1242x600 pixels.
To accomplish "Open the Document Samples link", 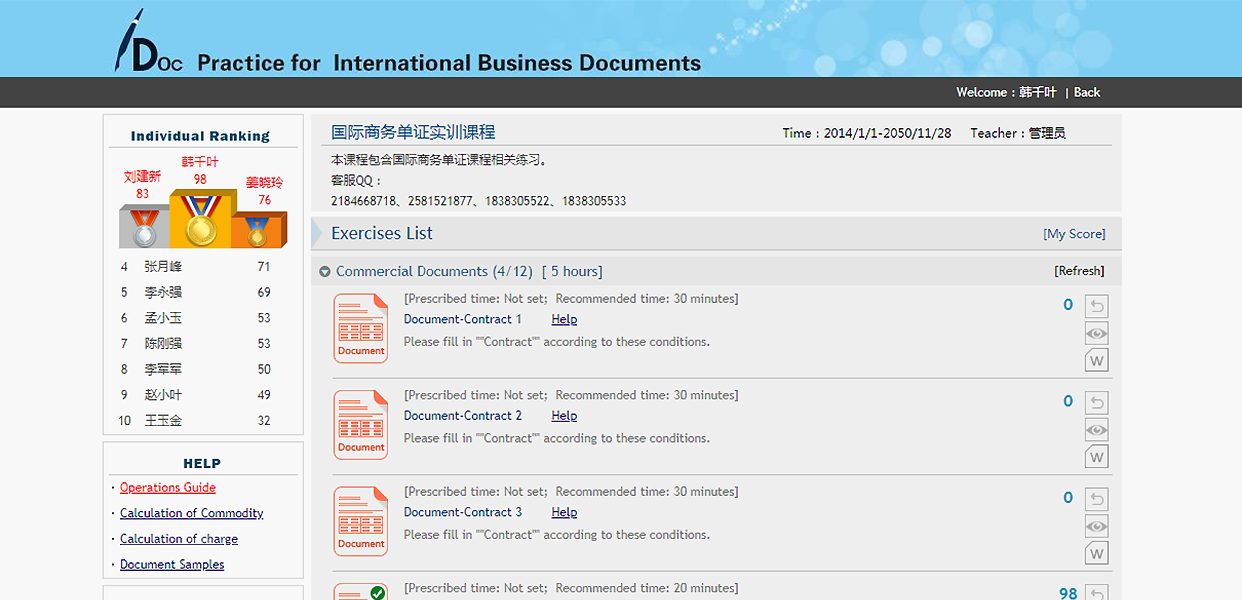I will coord(172,565).
